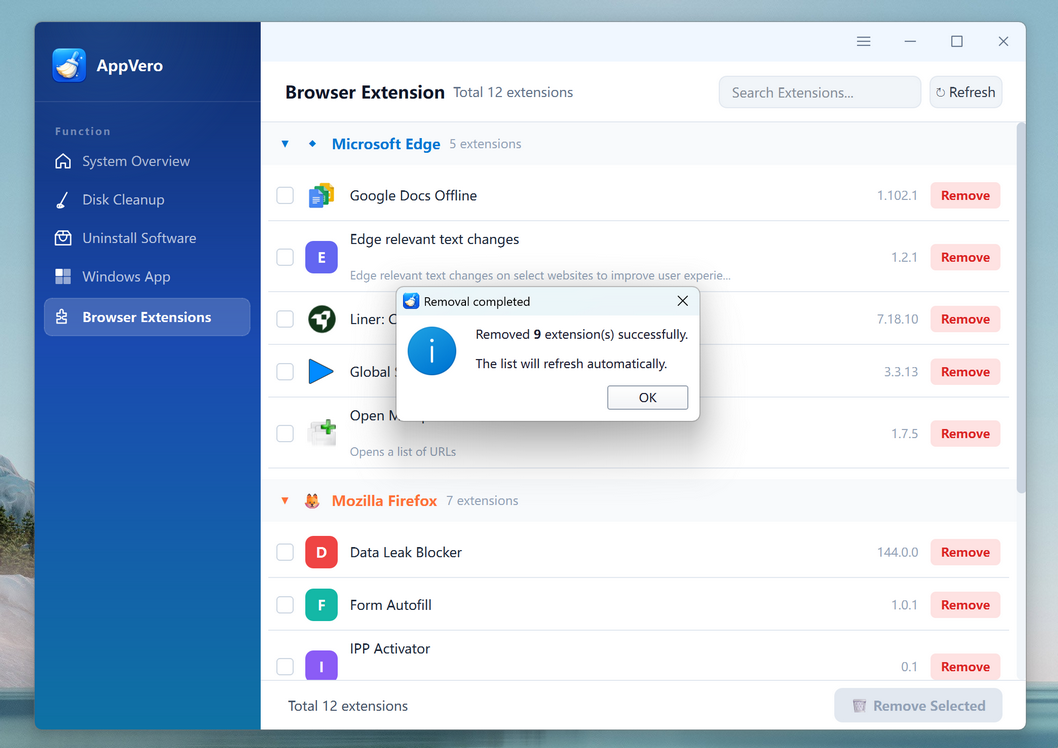Click the Google Docs Offline icon
1058x748 pixels.
tap(321, 196)
